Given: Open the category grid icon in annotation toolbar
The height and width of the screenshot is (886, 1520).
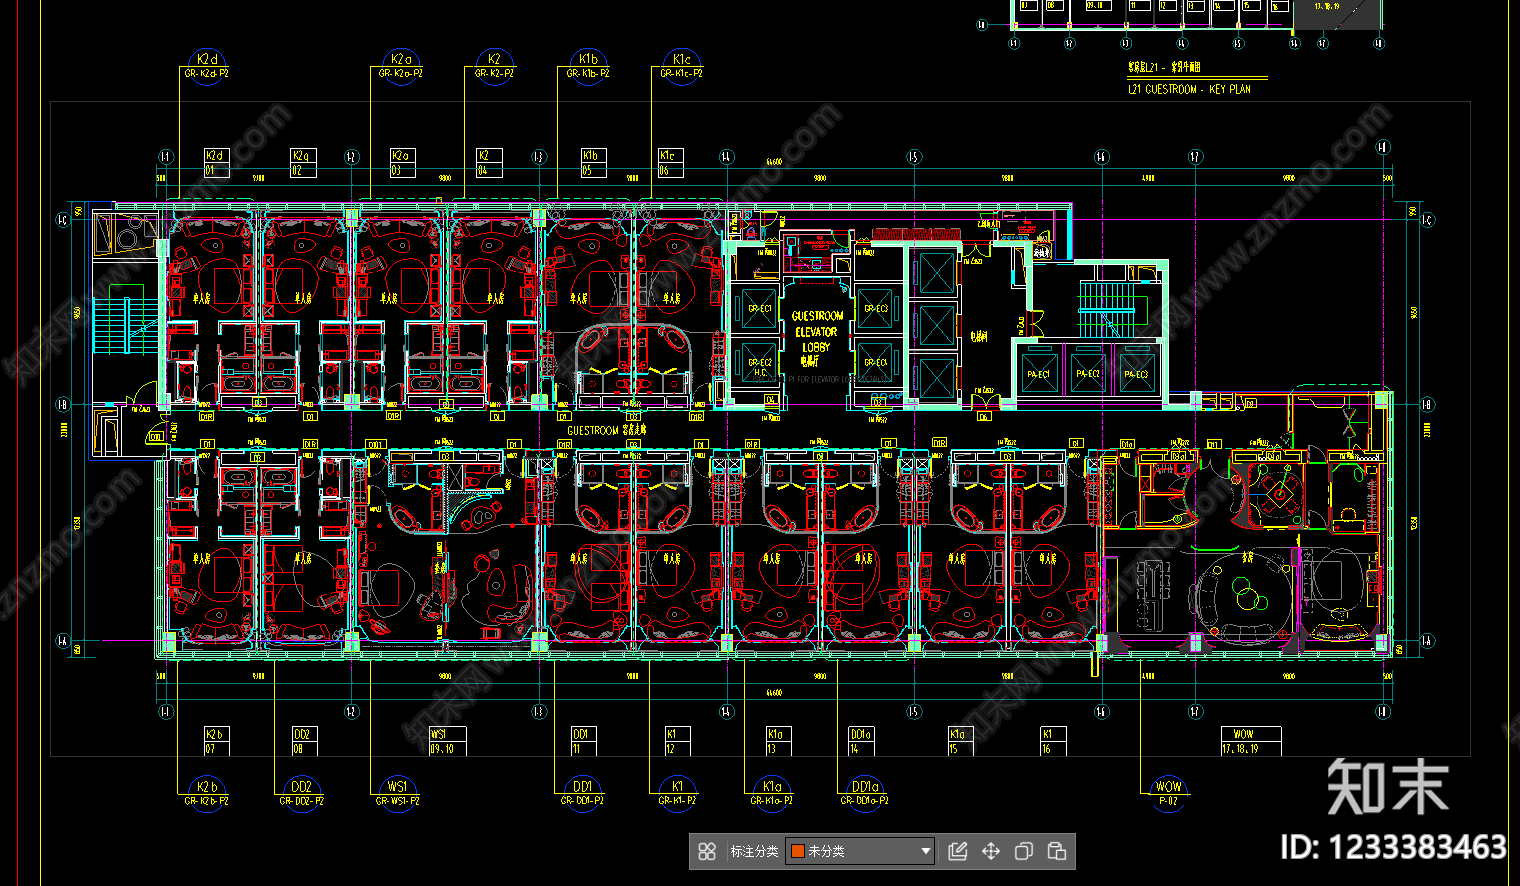Looking at the screenshot, I should 707,851.
